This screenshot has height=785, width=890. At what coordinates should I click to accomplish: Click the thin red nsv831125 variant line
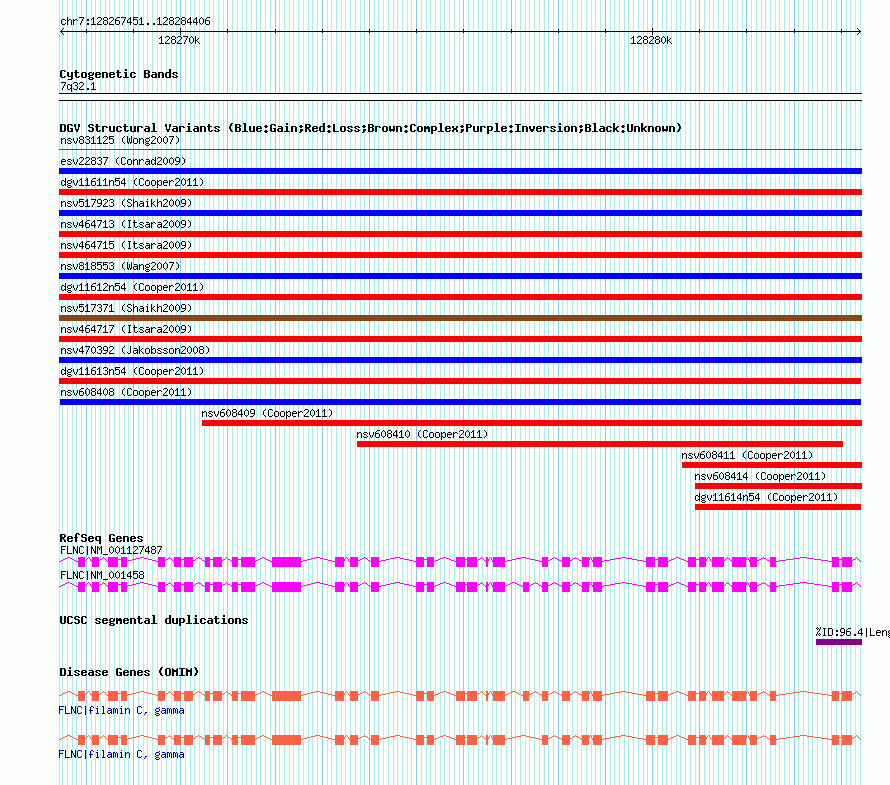pos(460,150)
